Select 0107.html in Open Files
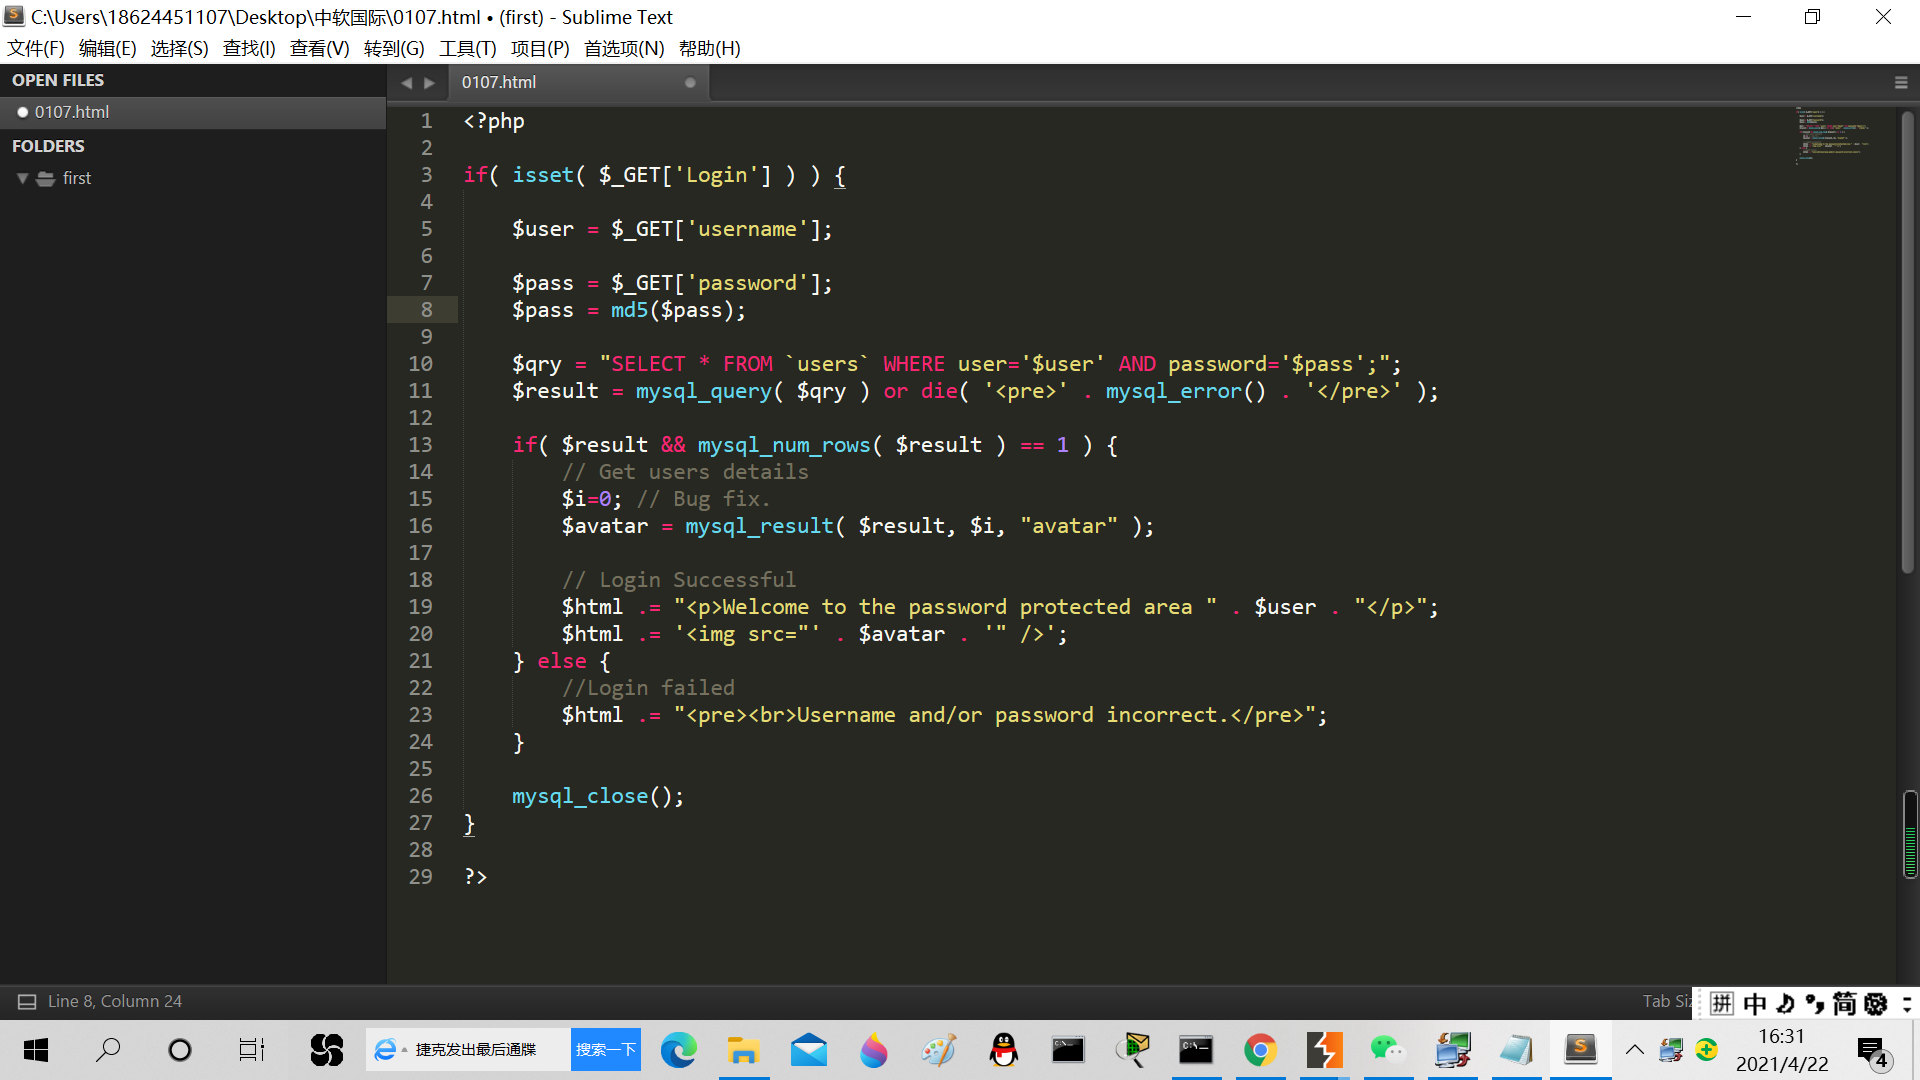The height and width of the screenshot is (1080, 1920). 72,112
